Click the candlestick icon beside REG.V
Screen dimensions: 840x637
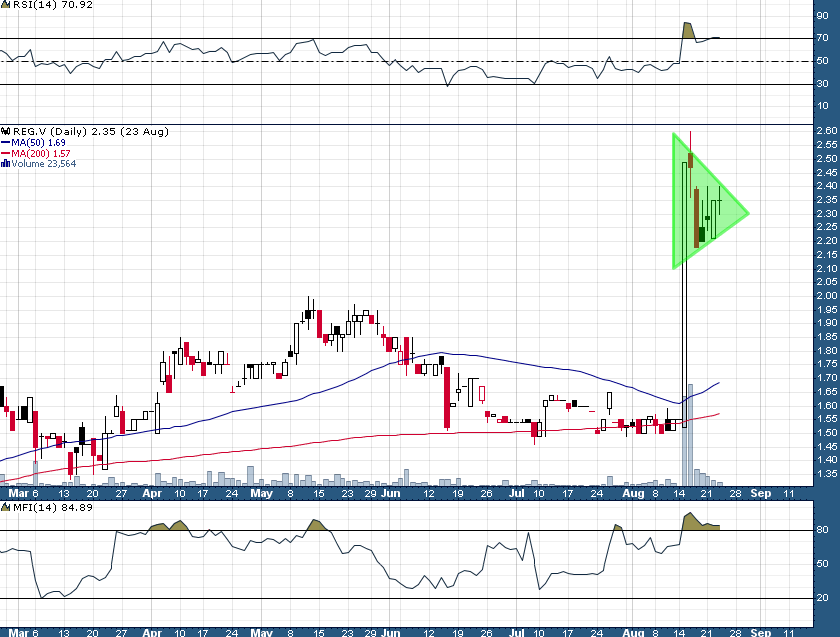(x=5, y=132)
